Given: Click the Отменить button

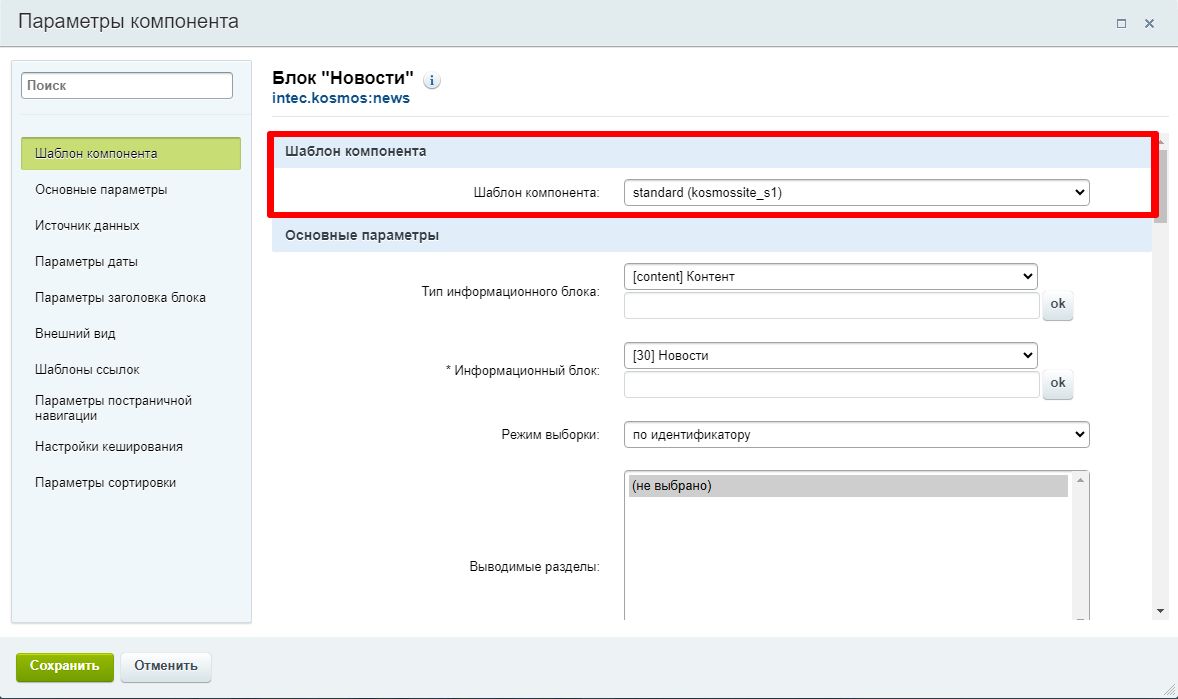Looking at the screenshot, I should pos(166,666).
